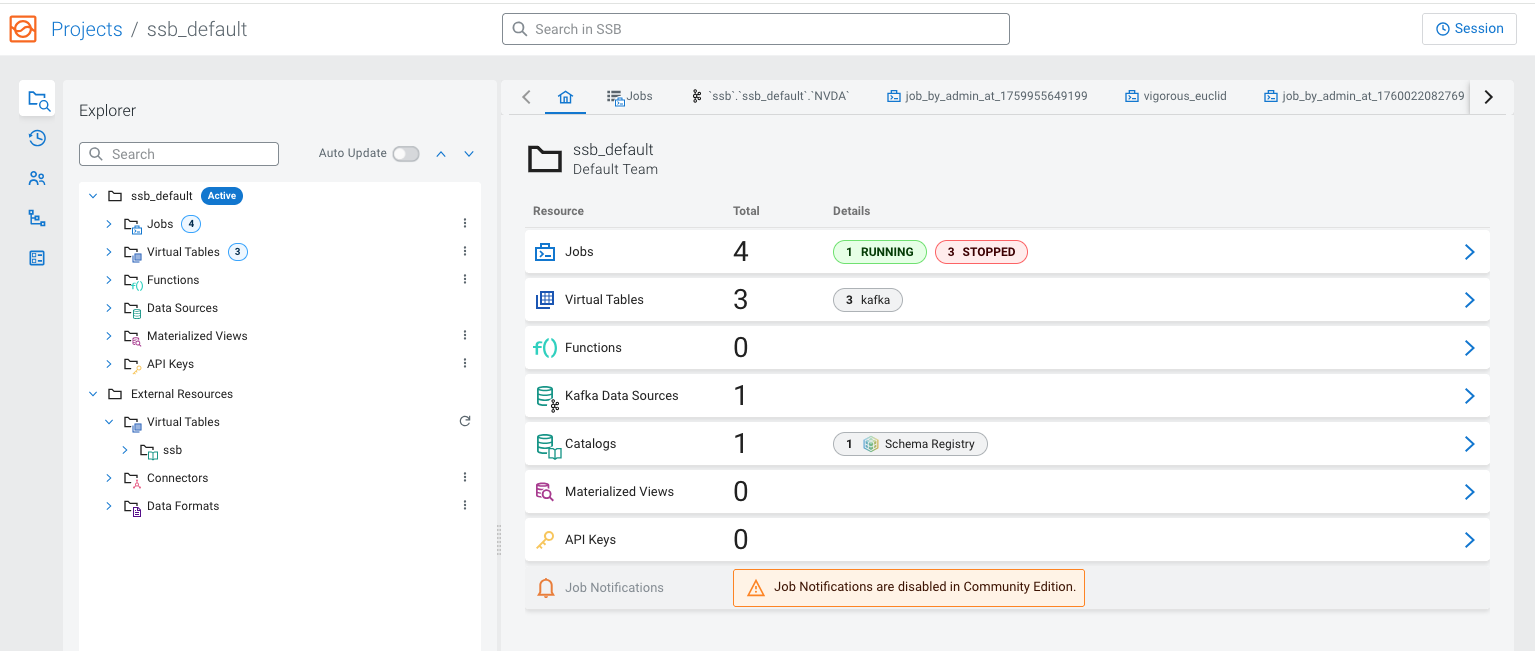Refresh External Virtual Tables
Image resolution: width=1535 pixels, height=651 pixels.
pyautogui.click(x=465, y=422)
